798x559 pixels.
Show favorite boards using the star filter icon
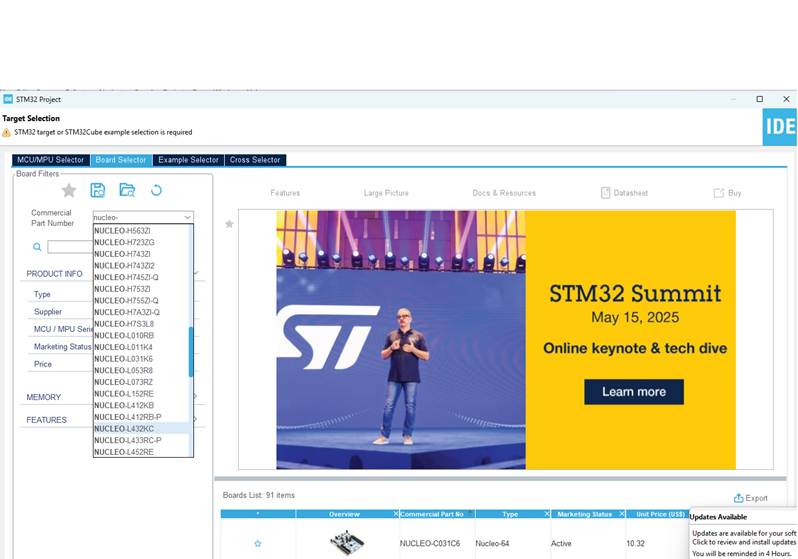[x=69, y=190]
